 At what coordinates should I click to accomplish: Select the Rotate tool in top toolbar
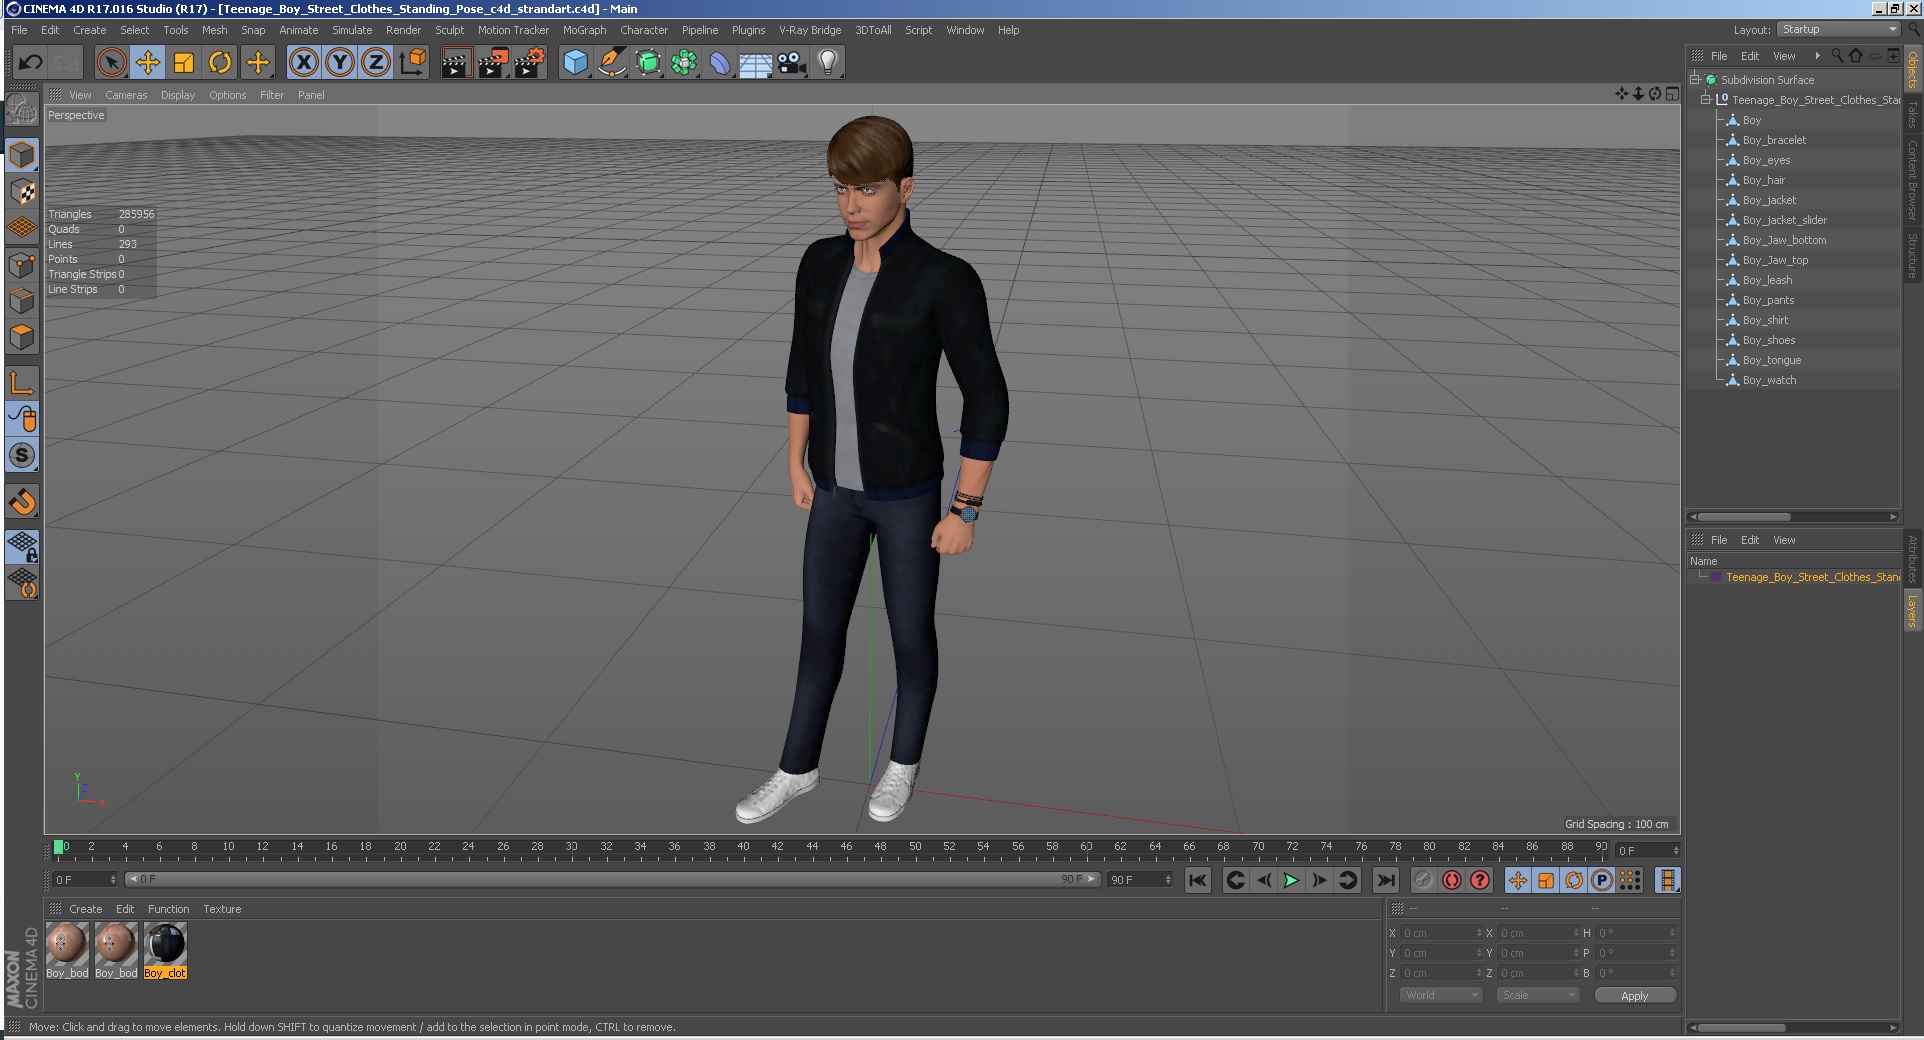(220, 63)
